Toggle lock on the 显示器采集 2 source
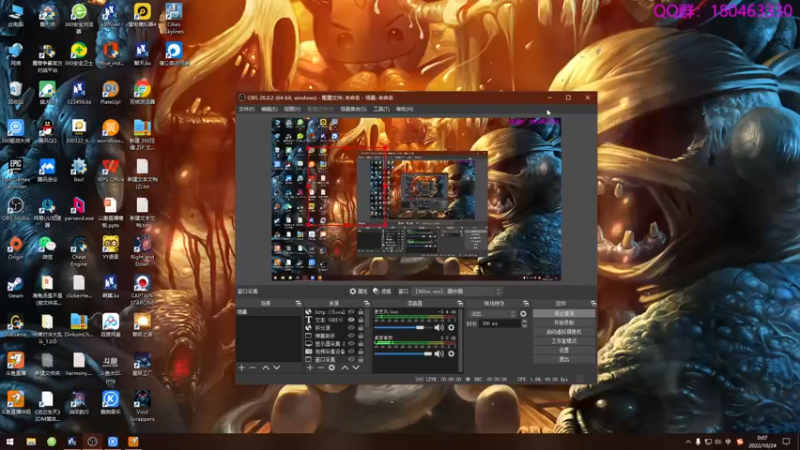The image size is (800, 450). pos(361,344)
